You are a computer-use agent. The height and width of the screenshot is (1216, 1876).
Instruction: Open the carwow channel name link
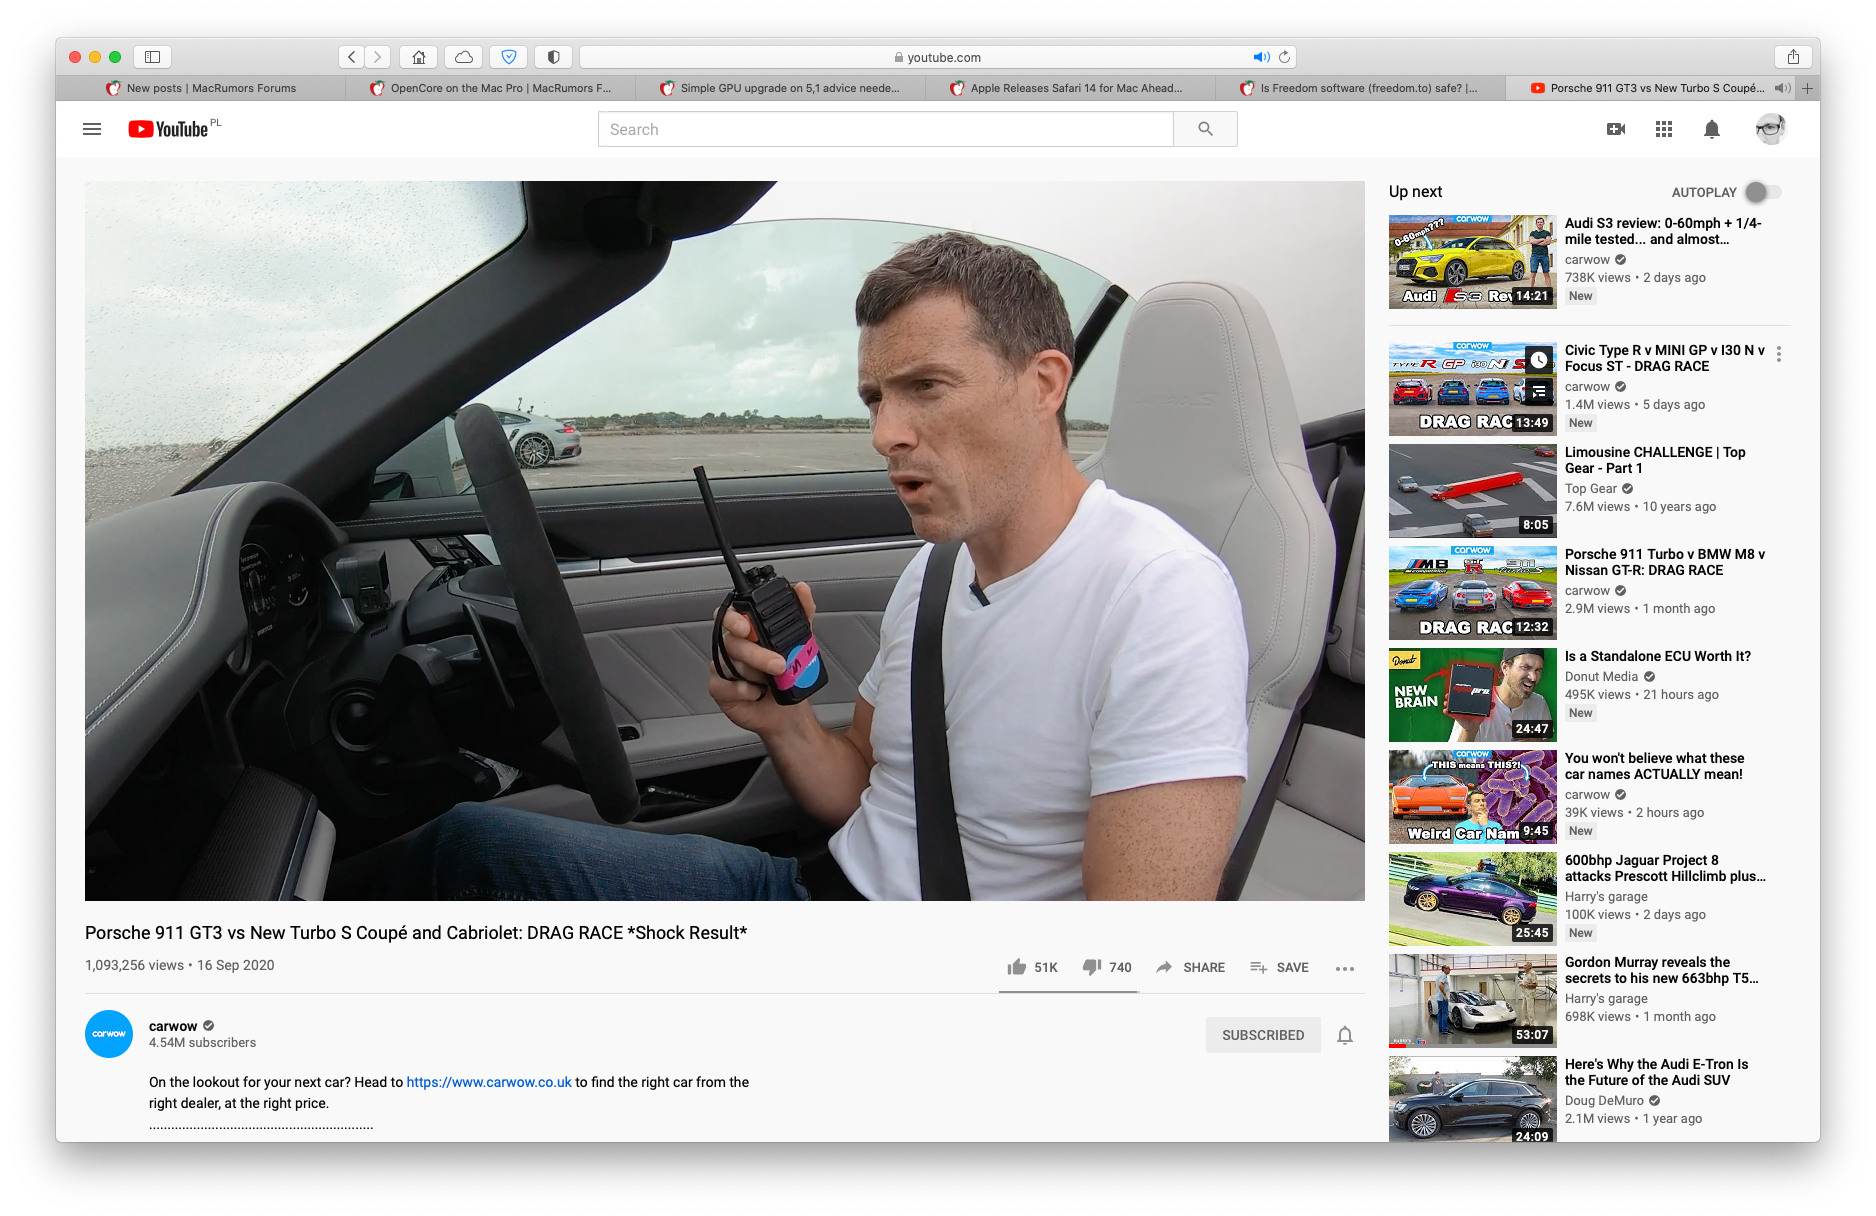click(173, 1026)
